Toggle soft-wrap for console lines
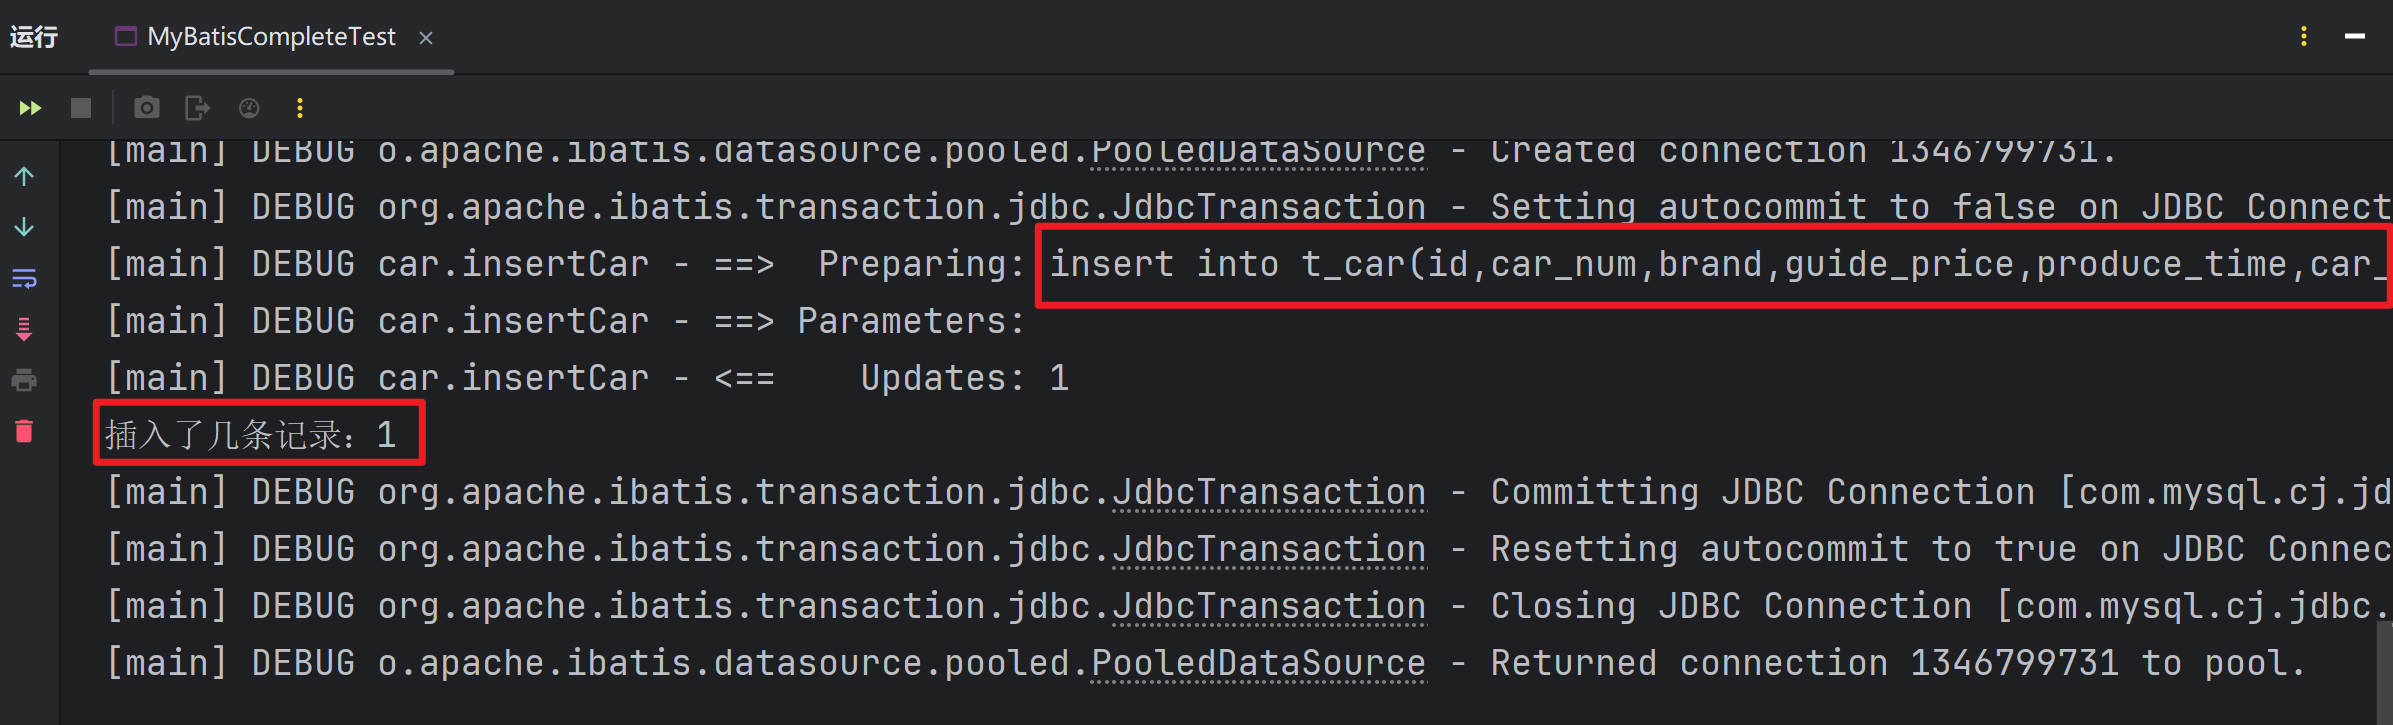2393x725 pixels. coord(24,279)
